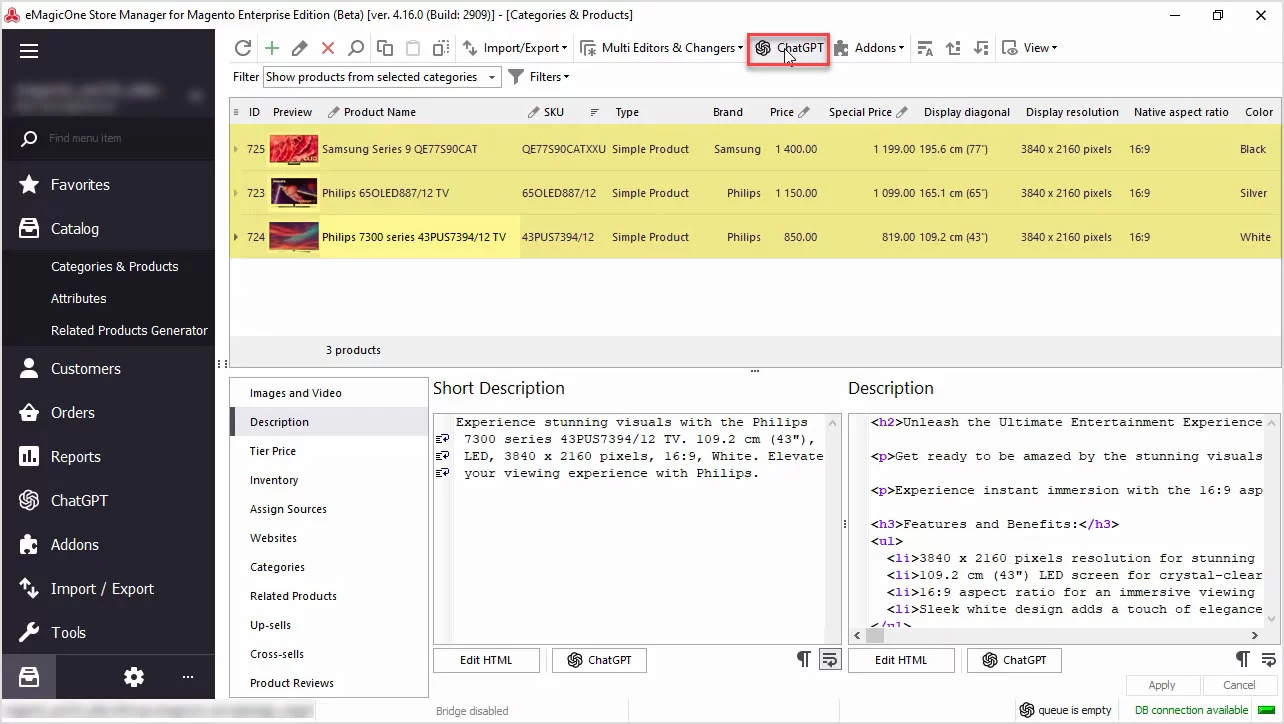The width and height of the screenshot is (1284, 724).
Task: Open ChatGPT in sidebar menu
Action: click(108, 501)
